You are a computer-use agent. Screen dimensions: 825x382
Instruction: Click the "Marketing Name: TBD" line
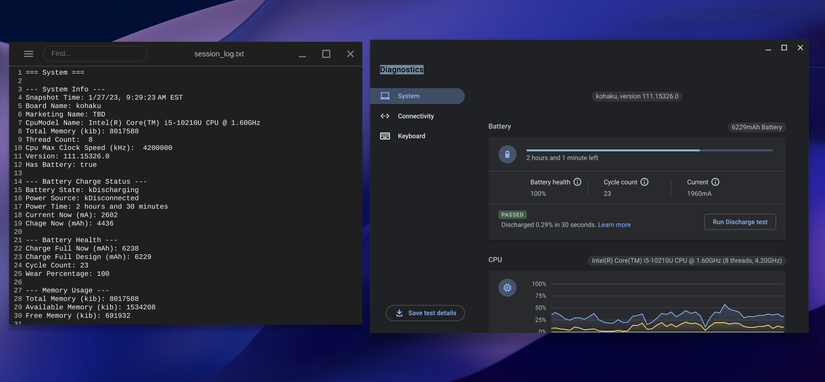(65, 114)
